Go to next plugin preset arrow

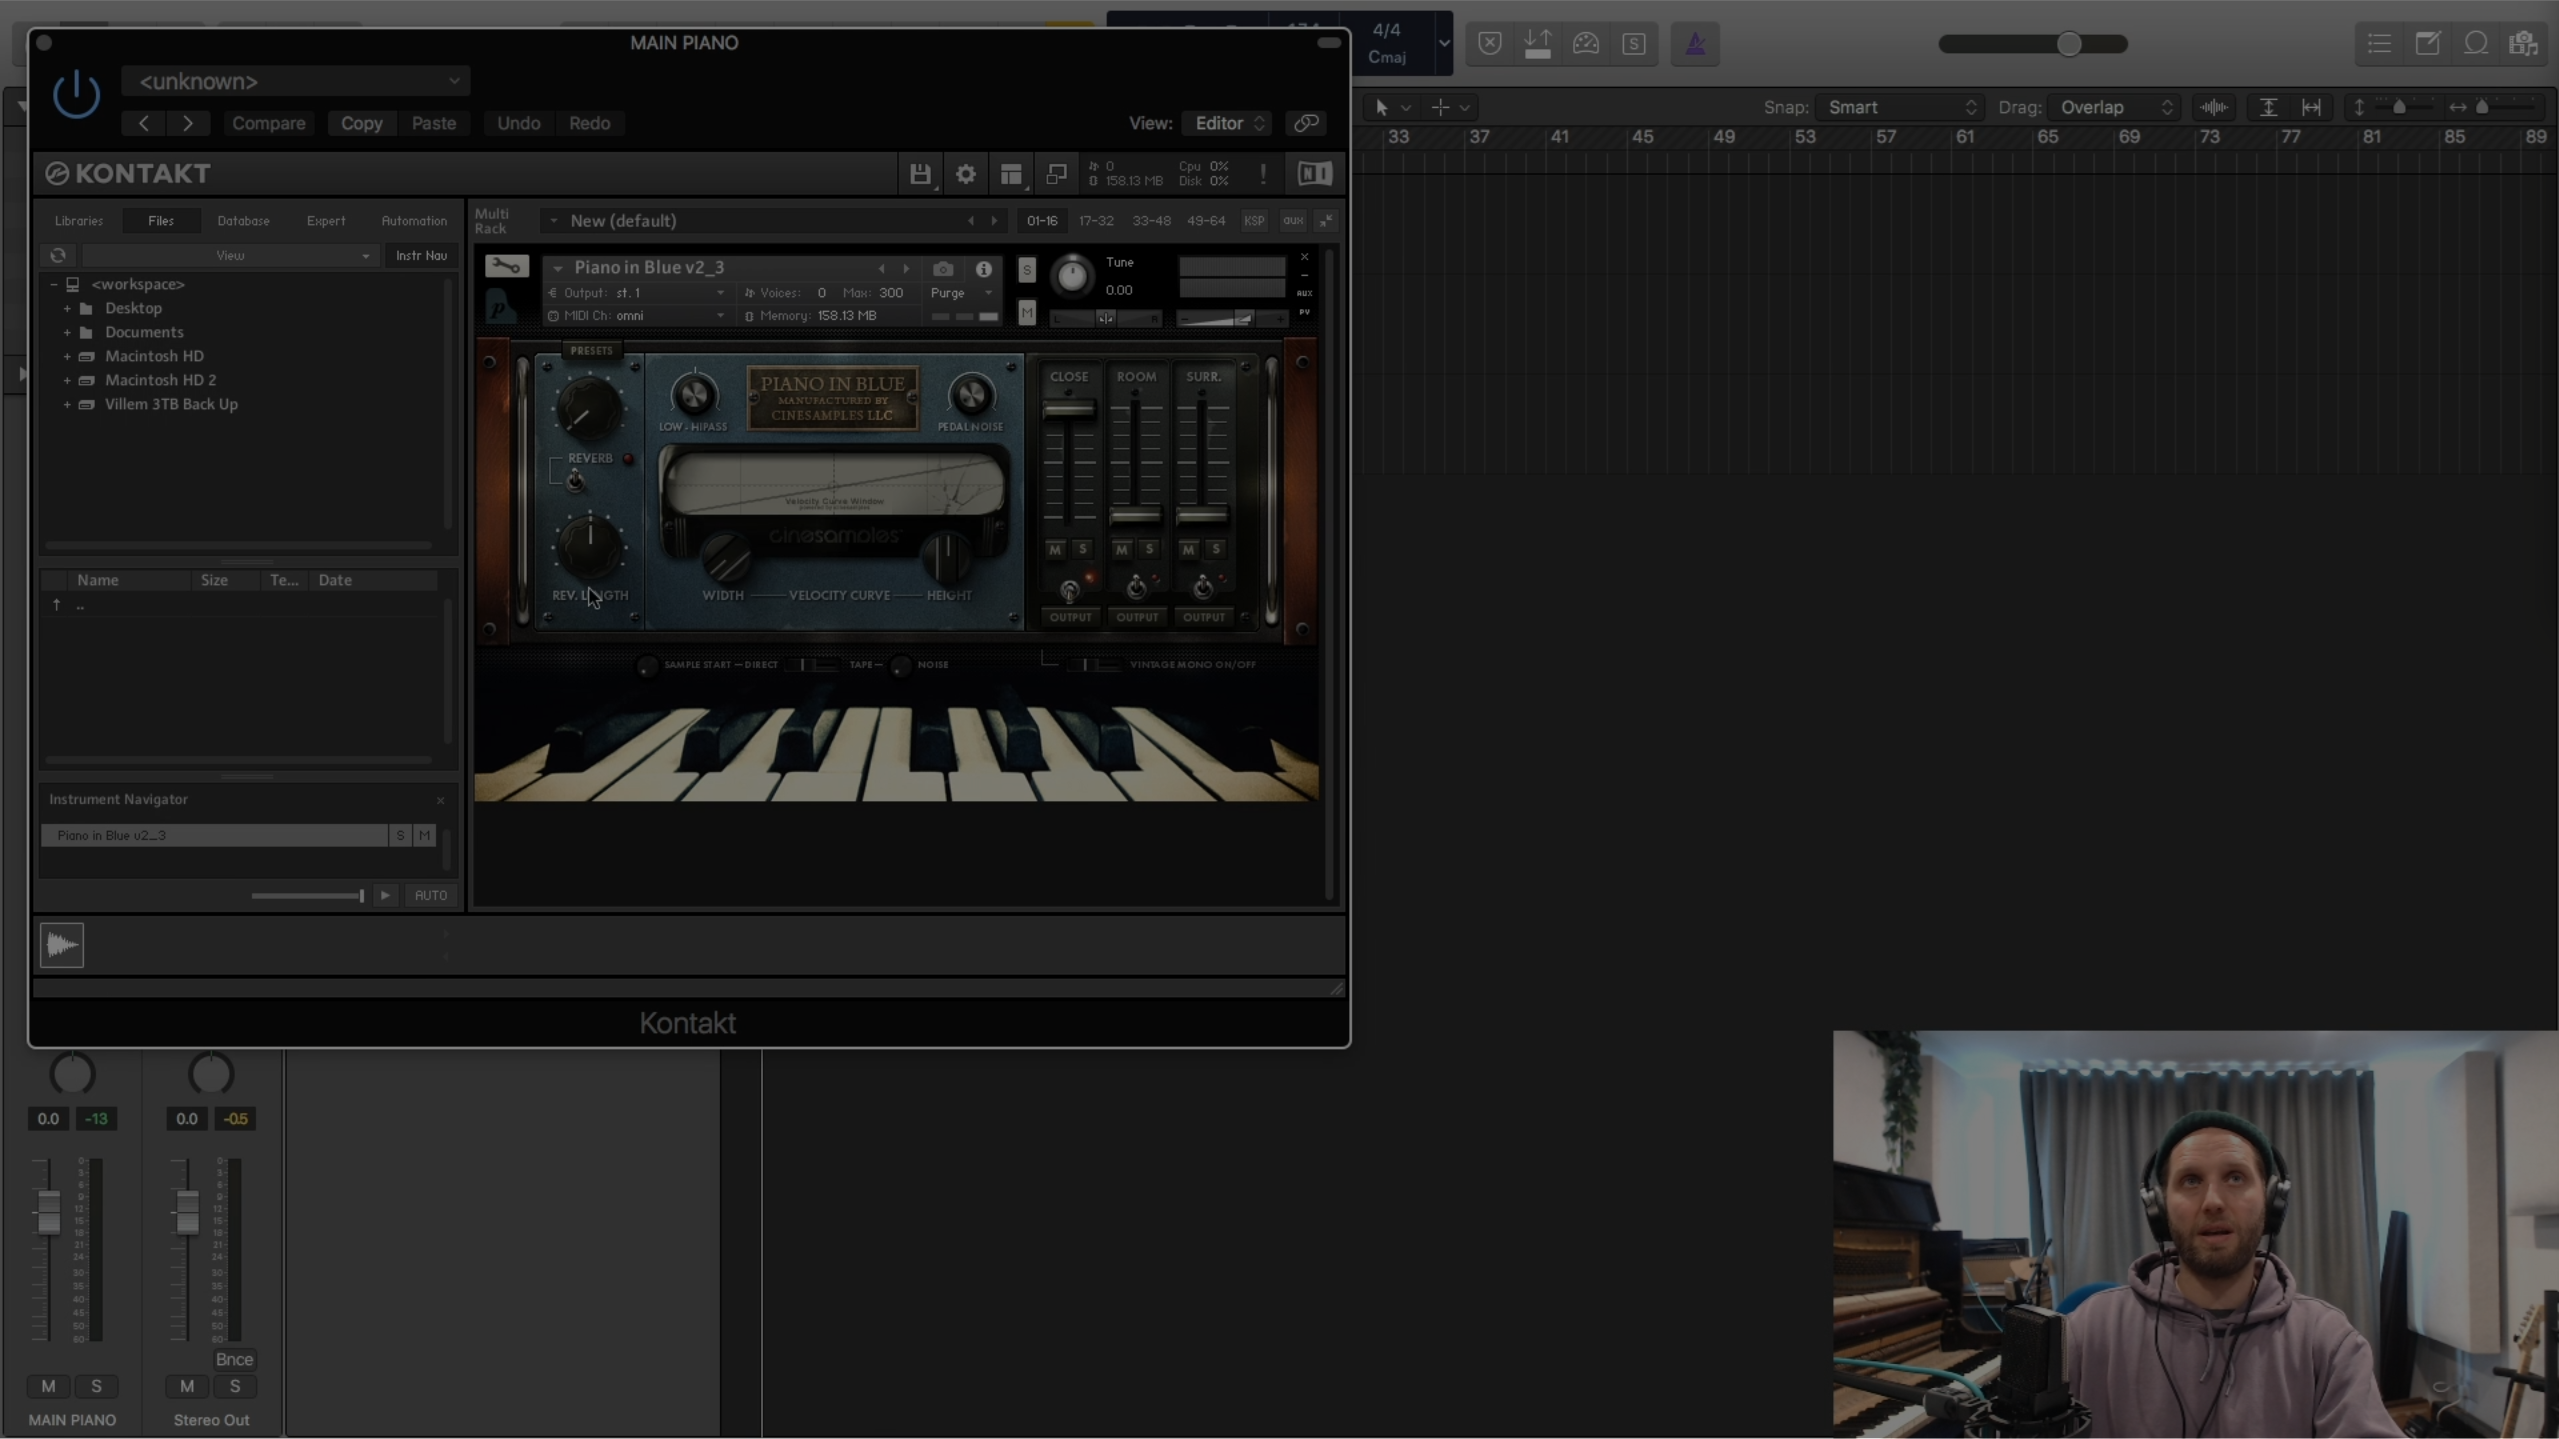(188, 123)
